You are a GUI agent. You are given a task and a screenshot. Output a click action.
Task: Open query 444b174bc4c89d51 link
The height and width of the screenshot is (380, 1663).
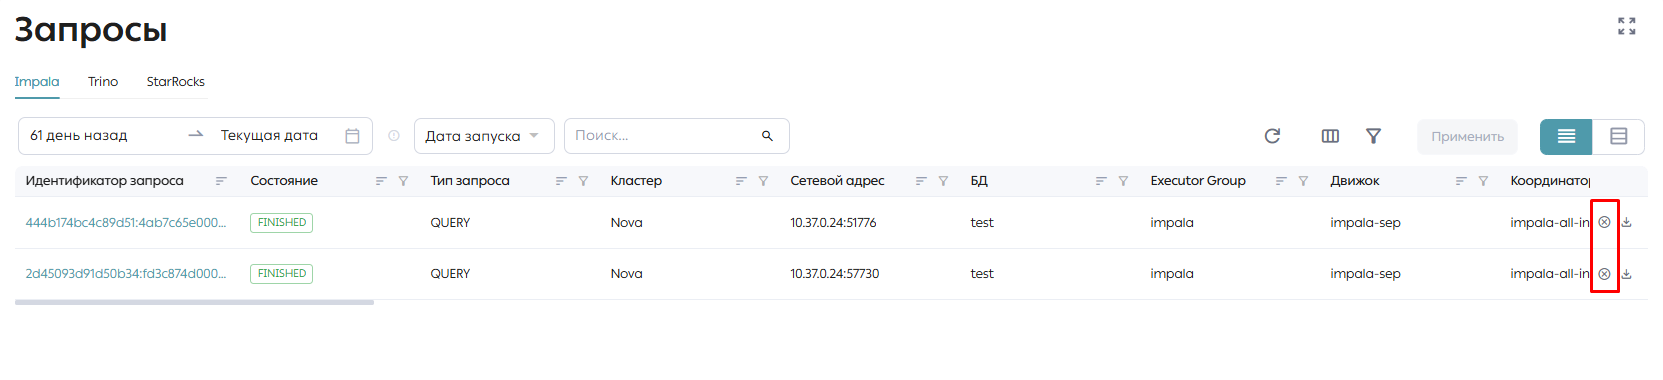point(126,223)
